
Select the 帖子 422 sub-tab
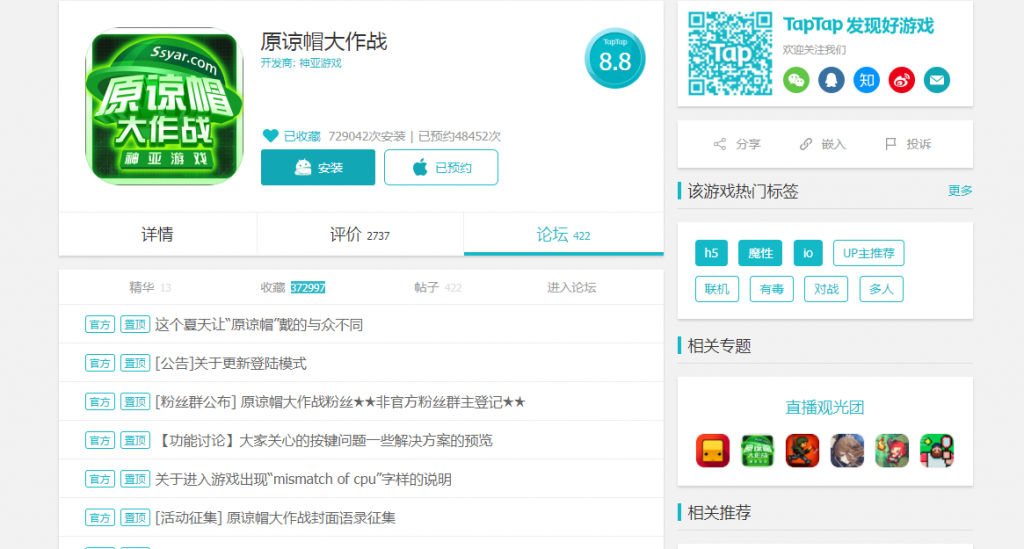pos(438,287)
